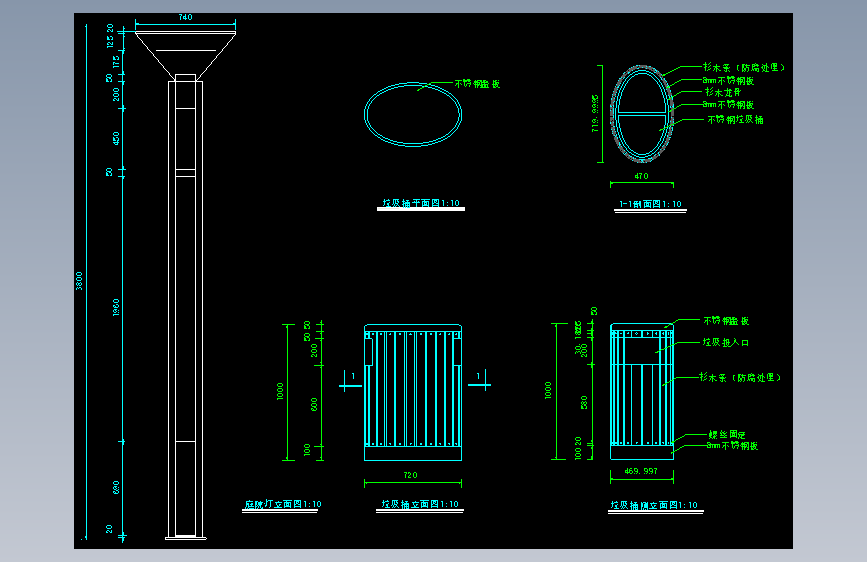Select the title text 垃圾桶立面图1:10
Screen dimensions: 867x562
(420, 504)
